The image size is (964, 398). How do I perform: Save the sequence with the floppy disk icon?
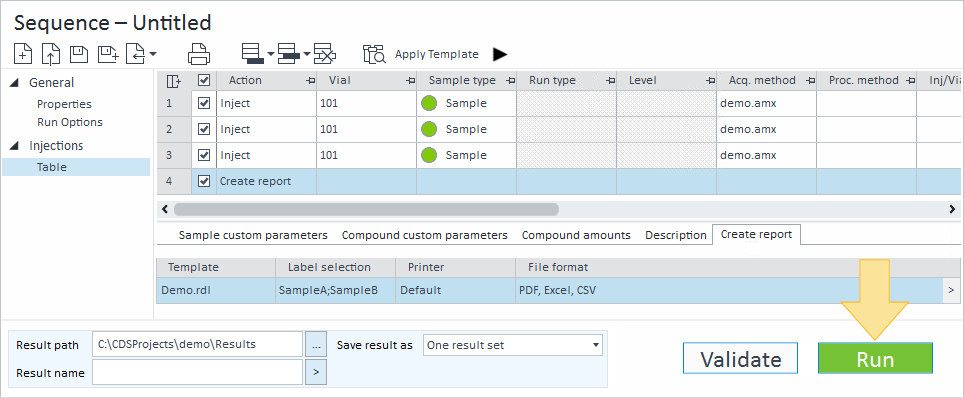tap(79, 54)
